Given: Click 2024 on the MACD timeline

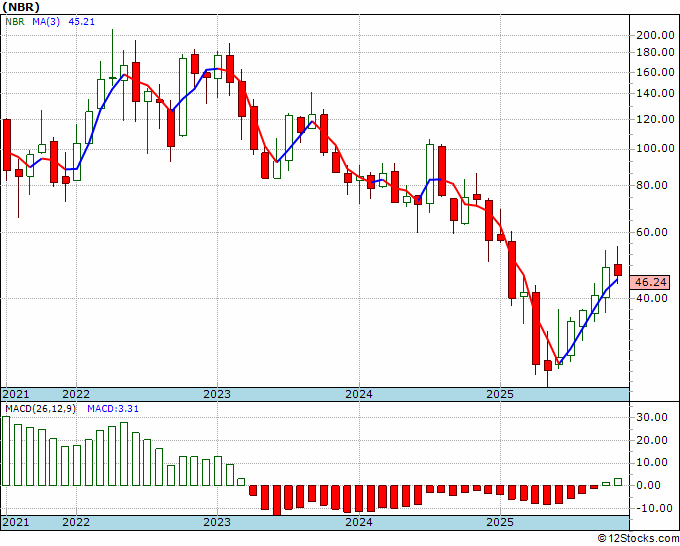Looking at the screenshot, I should (x=359, y=522).
